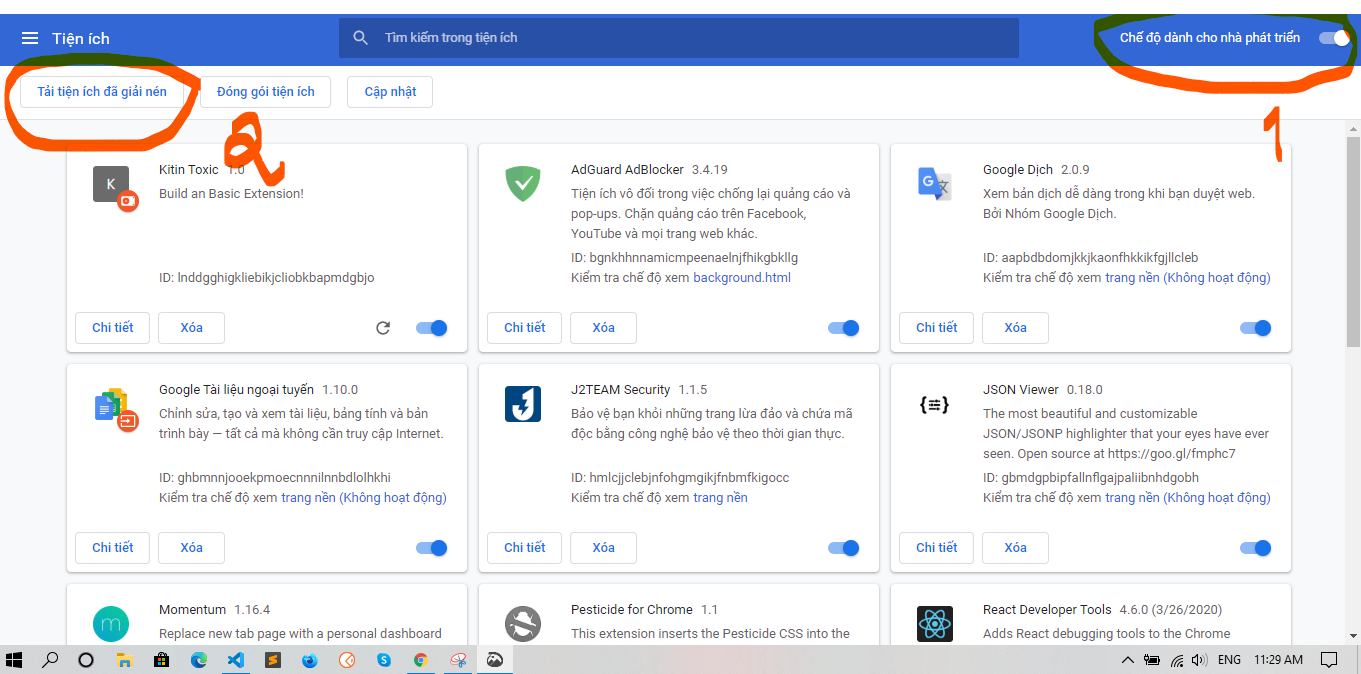1361x674 pixels.
Task: Click the React Developer Tools icon
Action: 935,624
